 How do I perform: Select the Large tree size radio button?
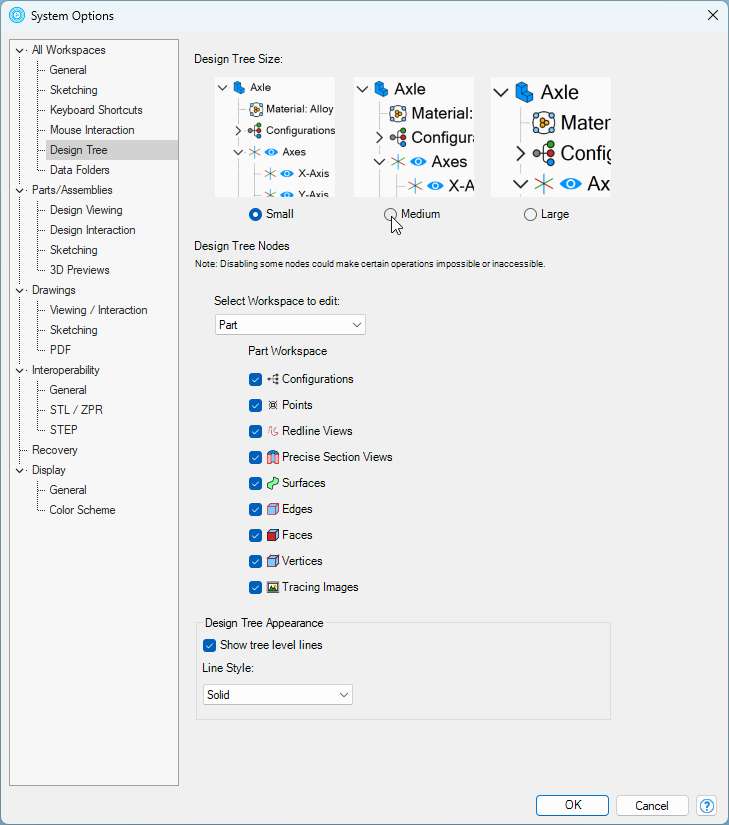click(530, 214)
